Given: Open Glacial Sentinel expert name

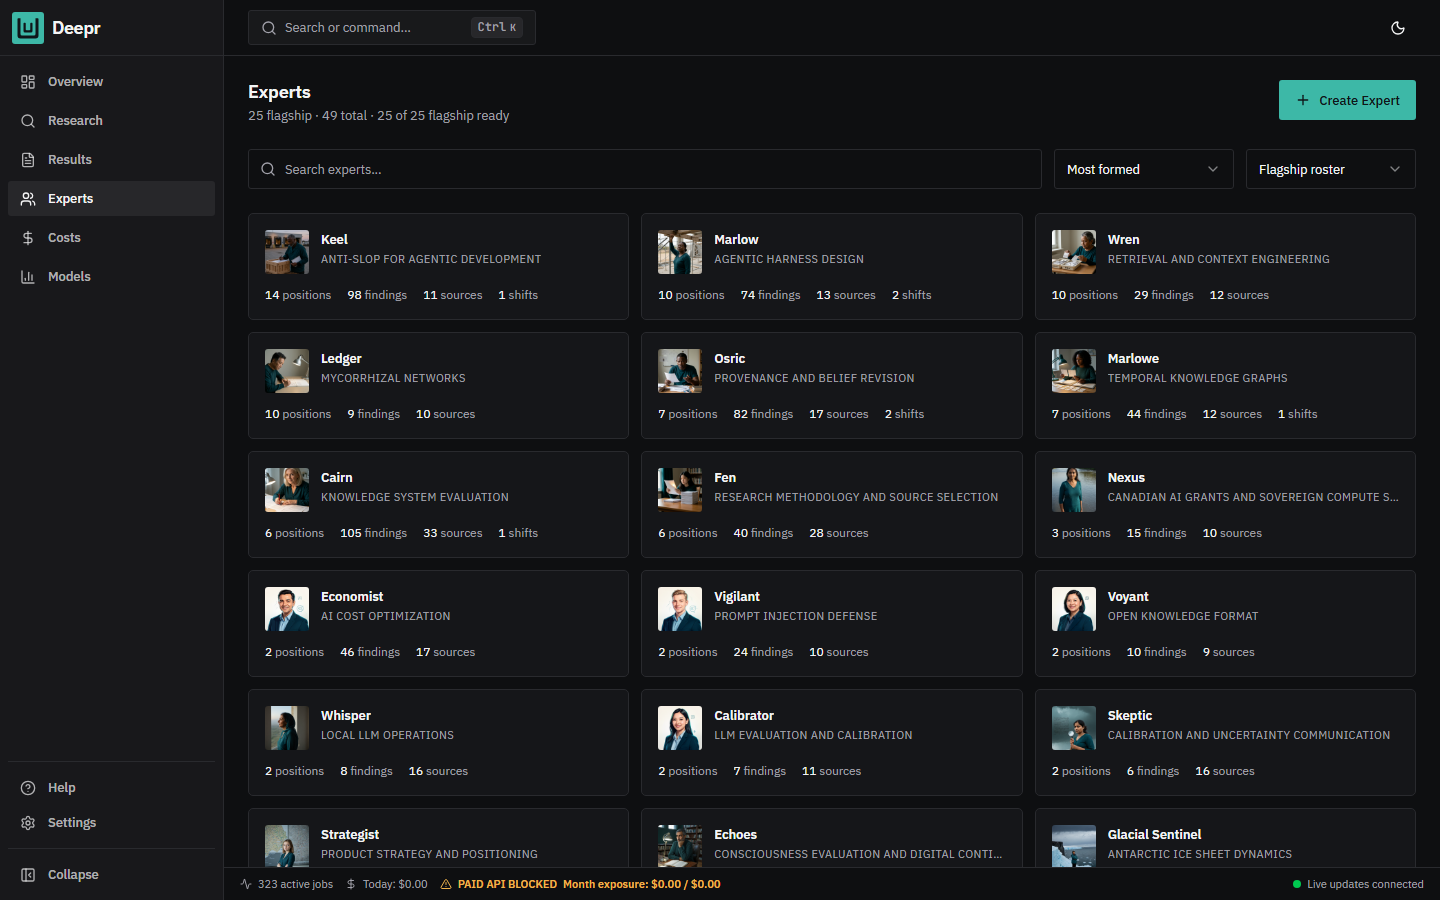Looking at the screenshot, I should pos(1154,835).
